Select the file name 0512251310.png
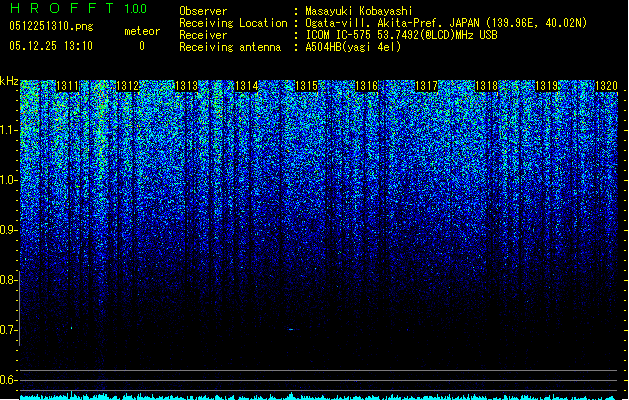This screenshot has height=400, width=629. tap(51, 26)
